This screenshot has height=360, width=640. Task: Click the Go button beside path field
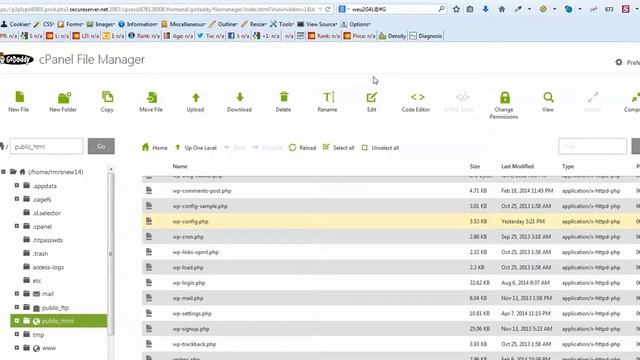[x=101, y=146]
